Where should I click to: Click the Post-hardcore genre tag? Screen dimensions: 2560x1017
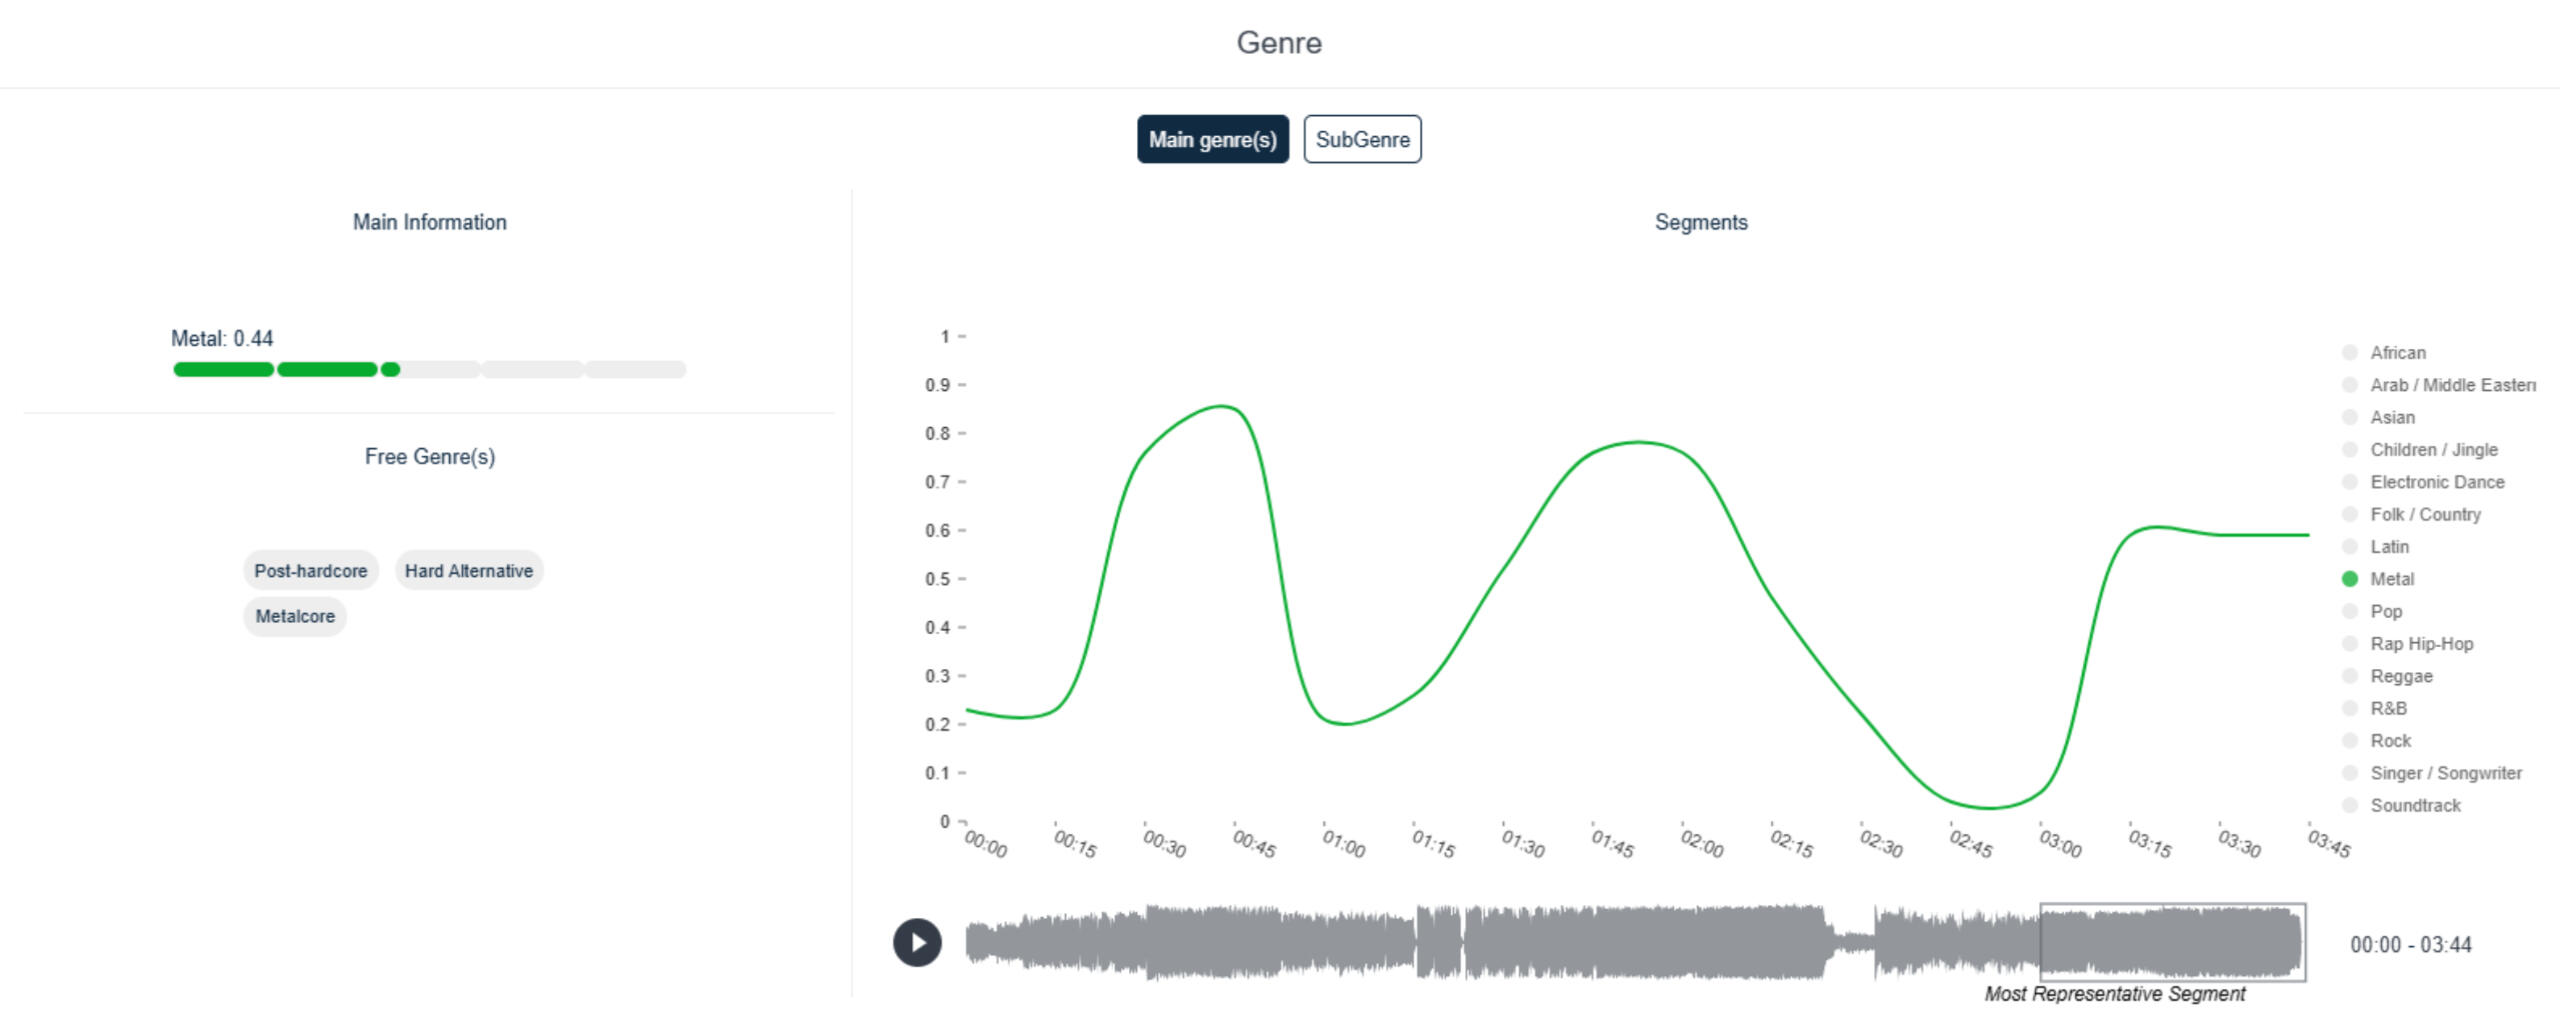click(311, 571)
